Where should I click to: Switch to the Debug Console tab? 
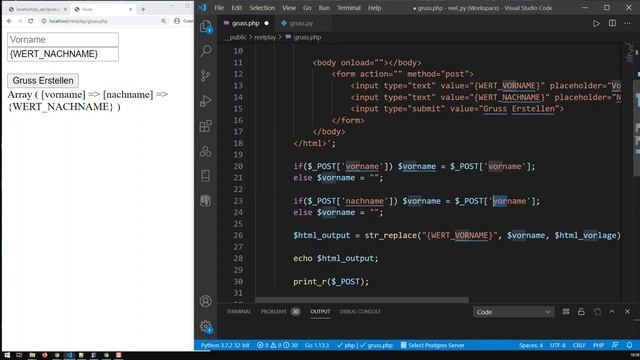360,311
